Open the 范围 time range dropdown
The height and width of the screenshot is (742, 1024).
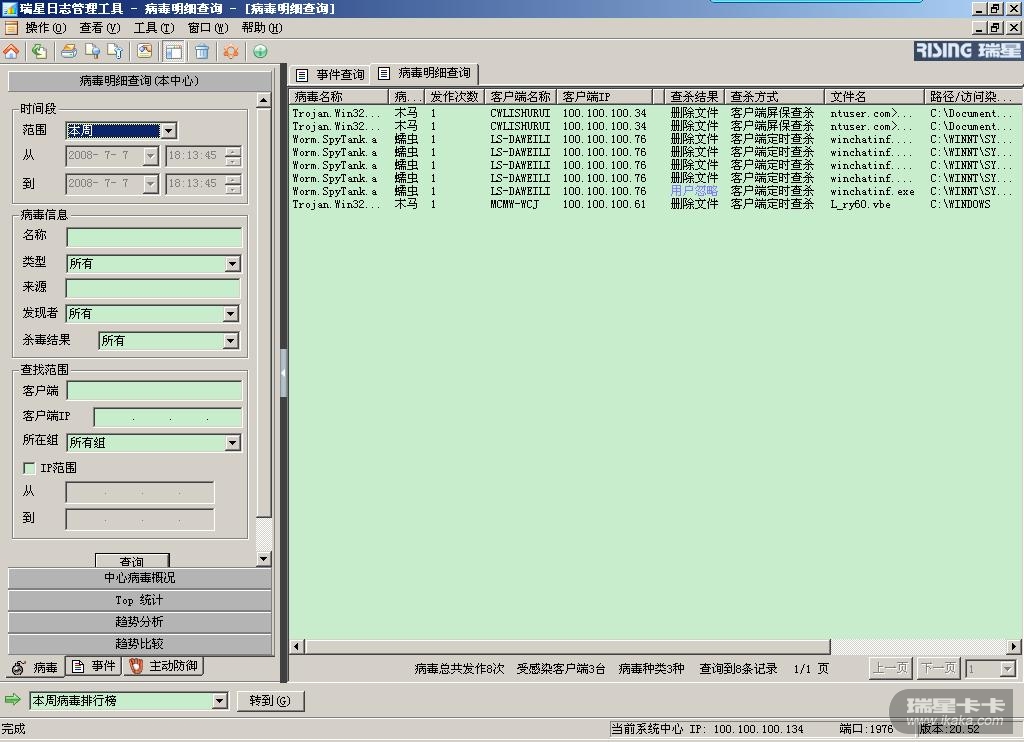pos(168,131)
